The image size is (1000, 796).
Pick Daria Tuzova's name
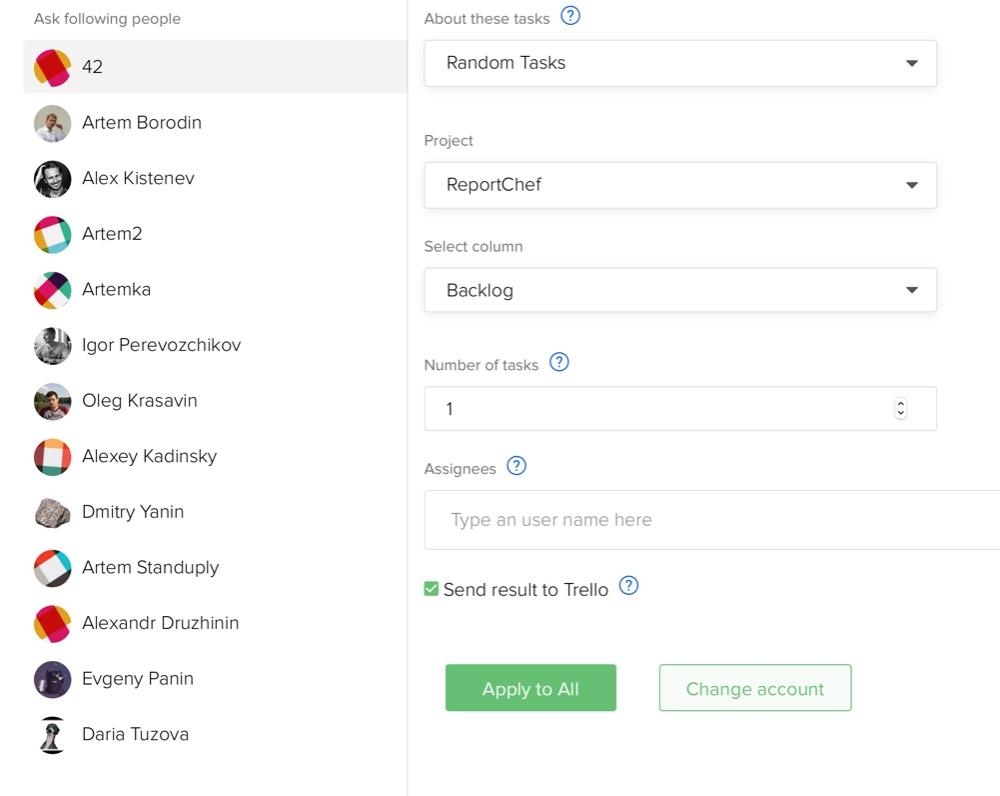[x=136, y=734]
